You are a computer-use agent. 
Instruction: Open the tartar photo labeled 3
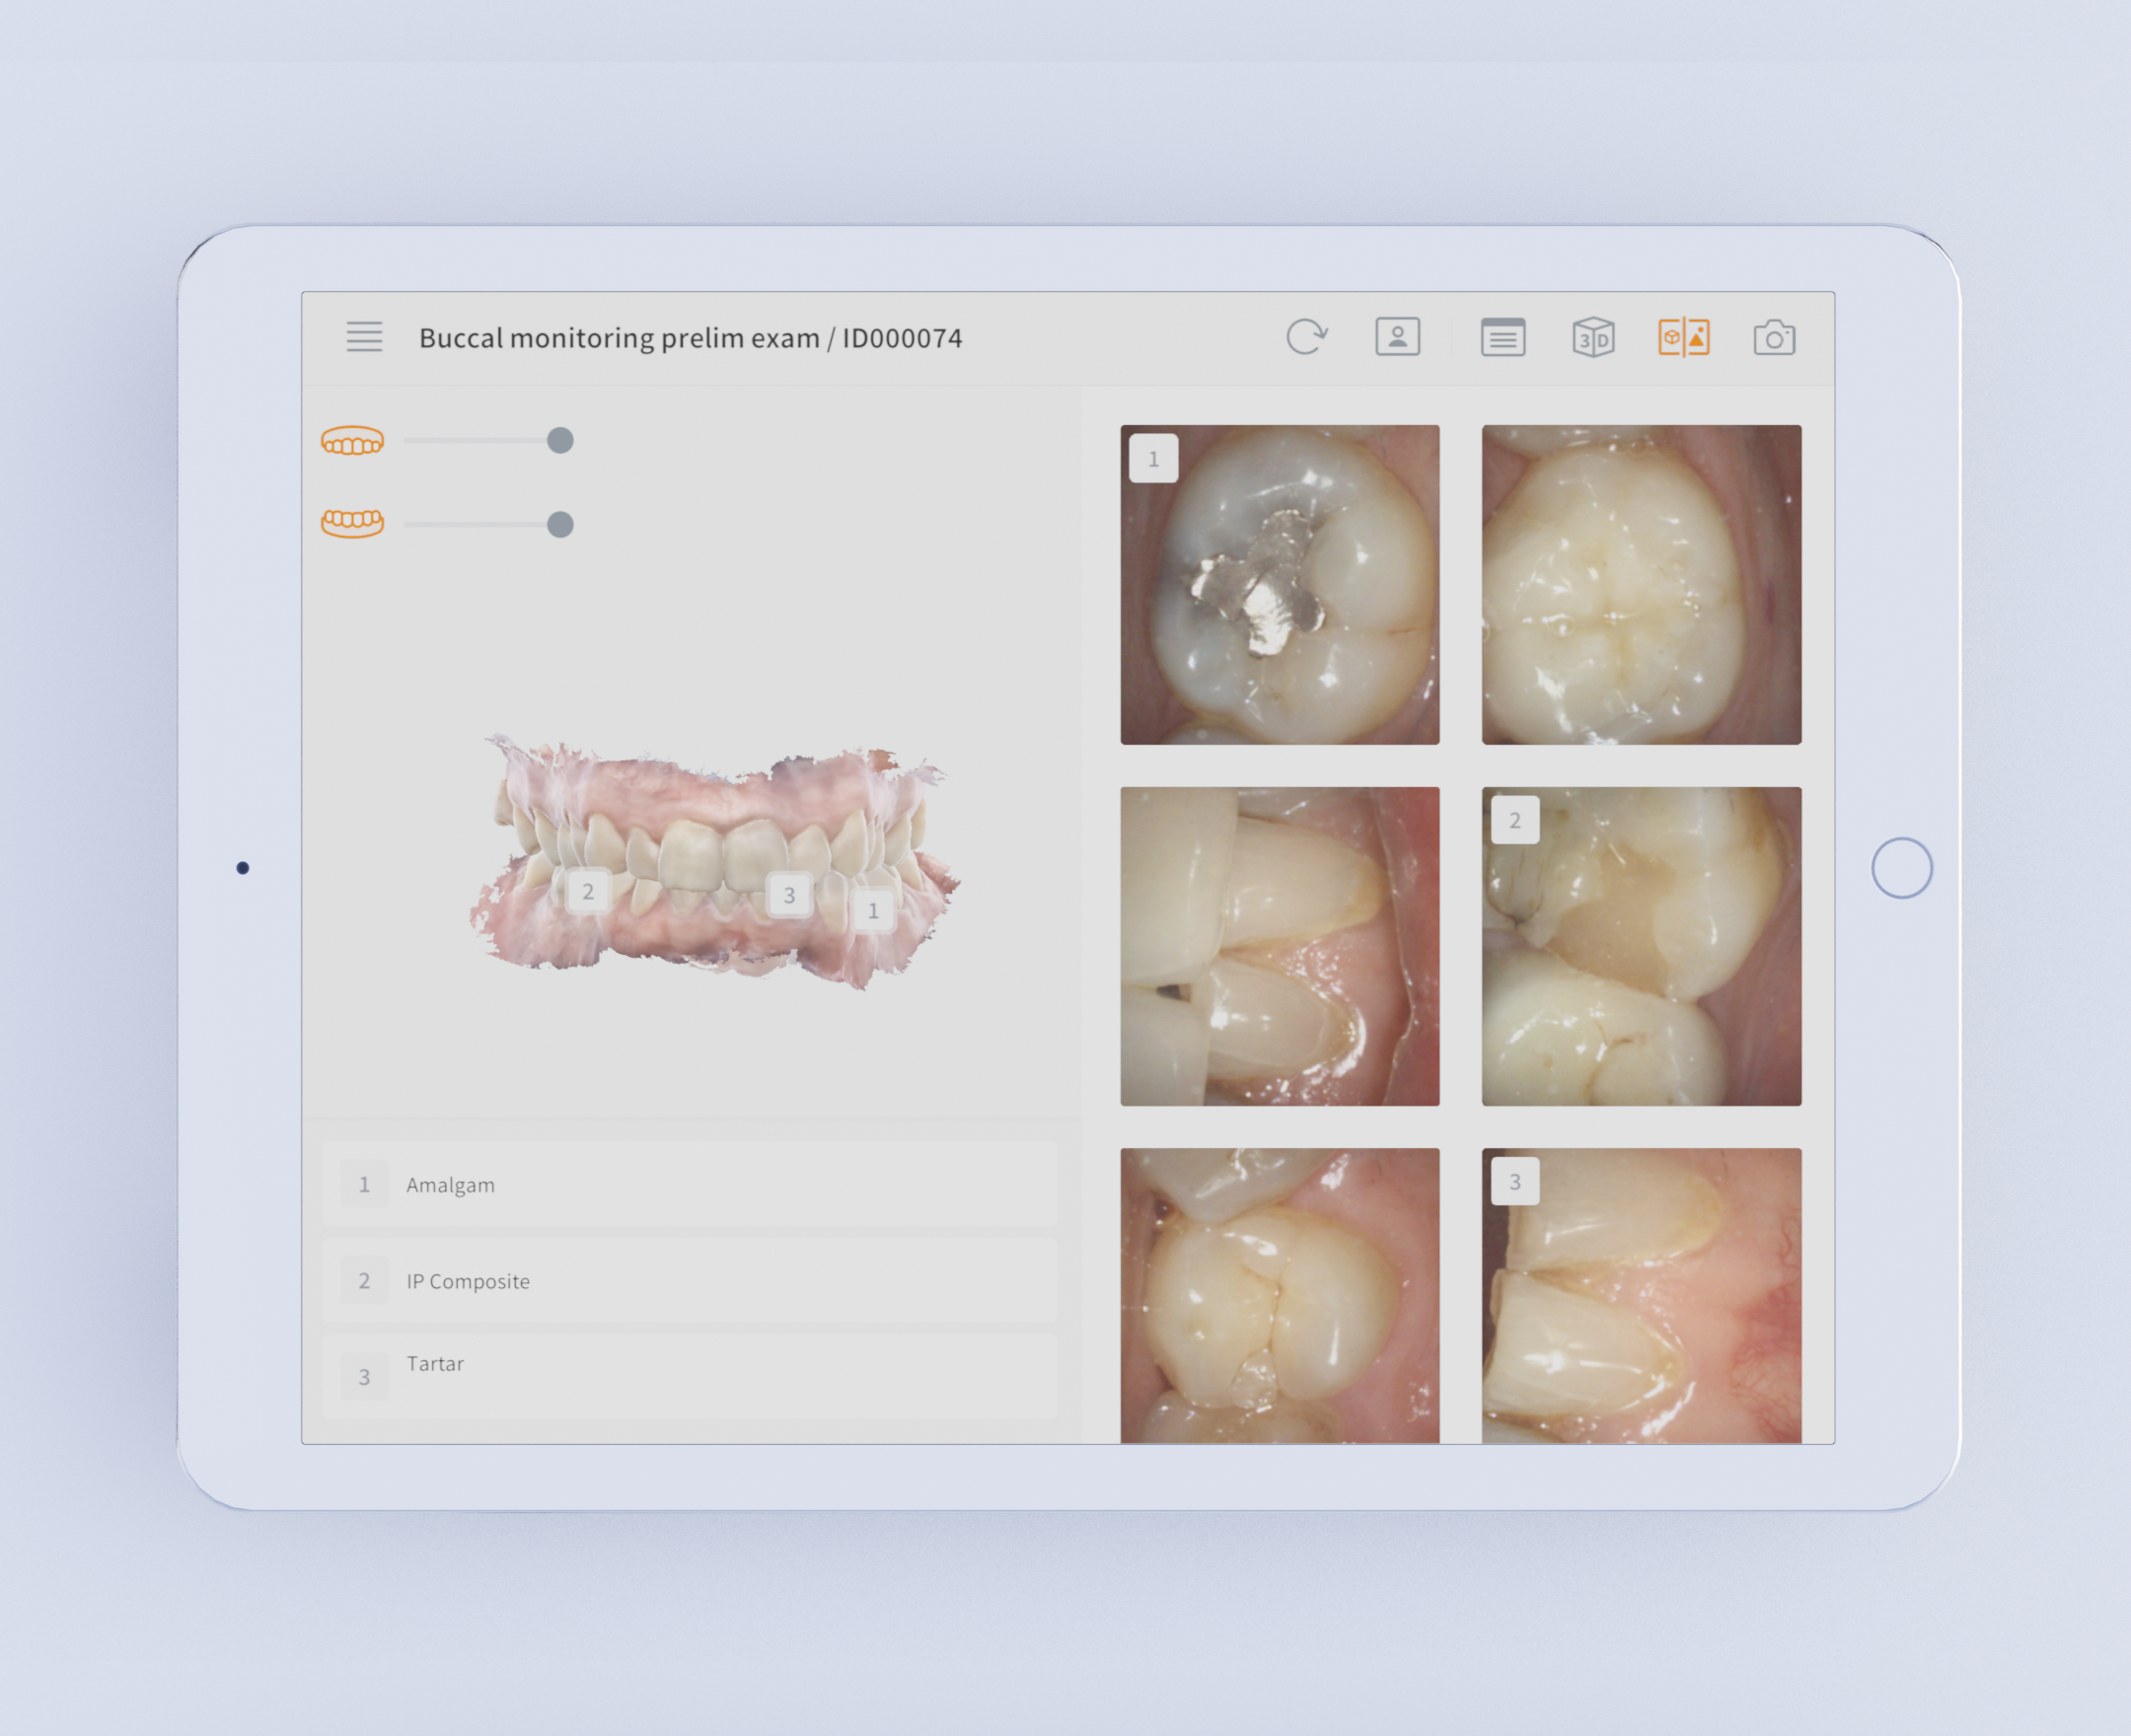(x=1641, y=1295)
